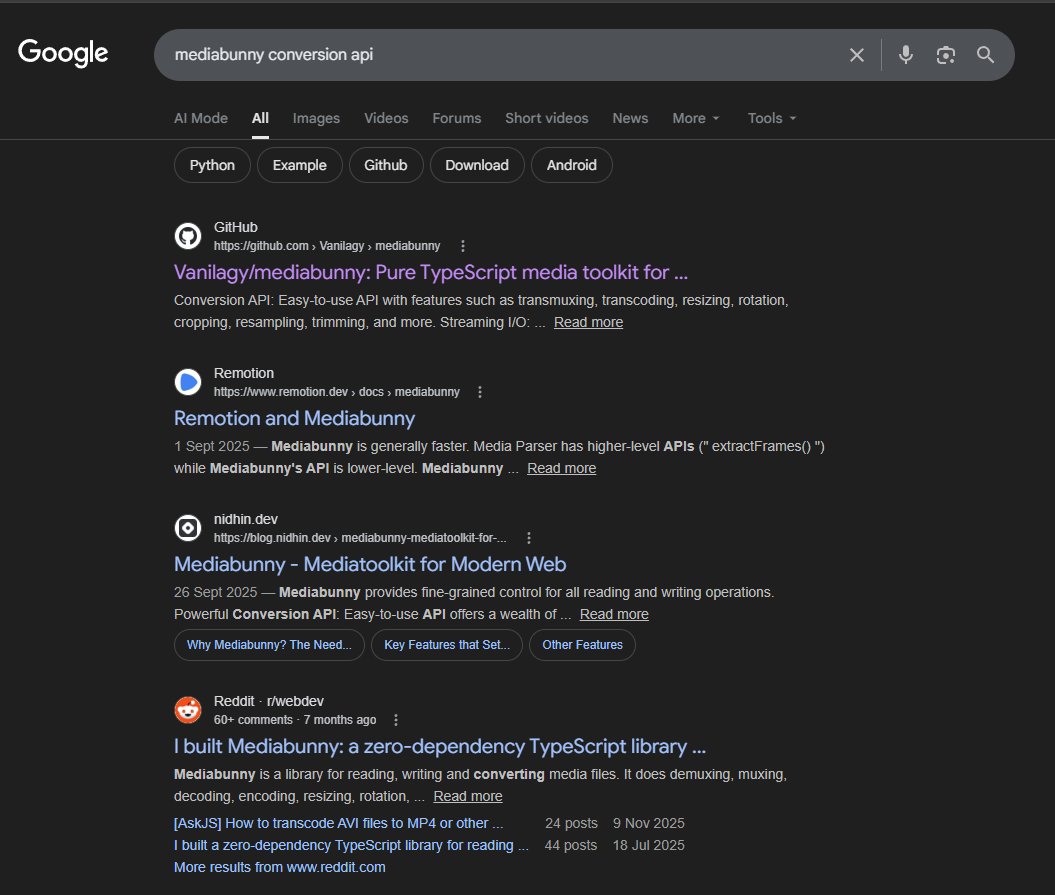Viewport: 1055px width, 895px height.
Task: Select the Android filter chip
Action: pos(571,166)
